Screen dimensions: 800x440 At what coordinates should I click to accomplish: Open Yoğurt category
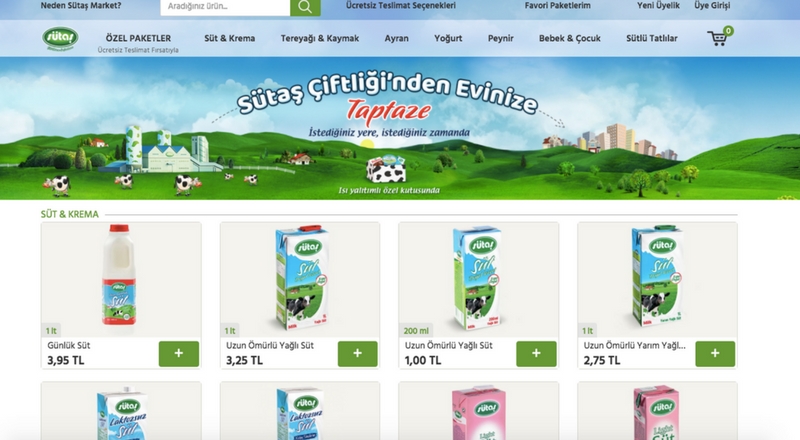point(448,38)
